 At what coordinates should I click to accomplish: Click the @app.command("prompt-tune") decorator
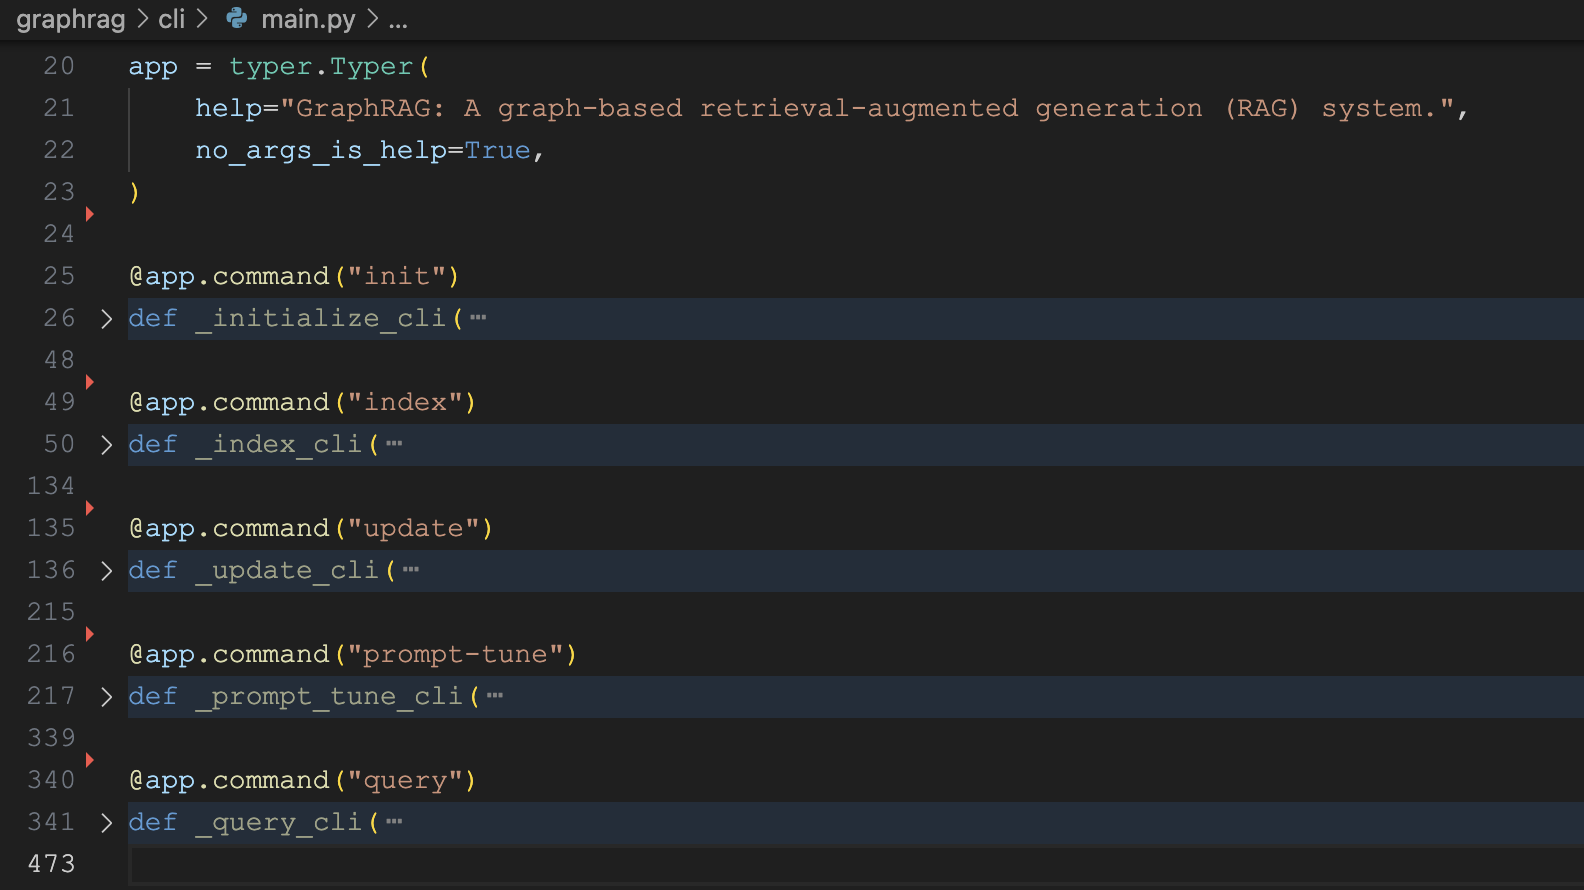[x=353, y=654]
